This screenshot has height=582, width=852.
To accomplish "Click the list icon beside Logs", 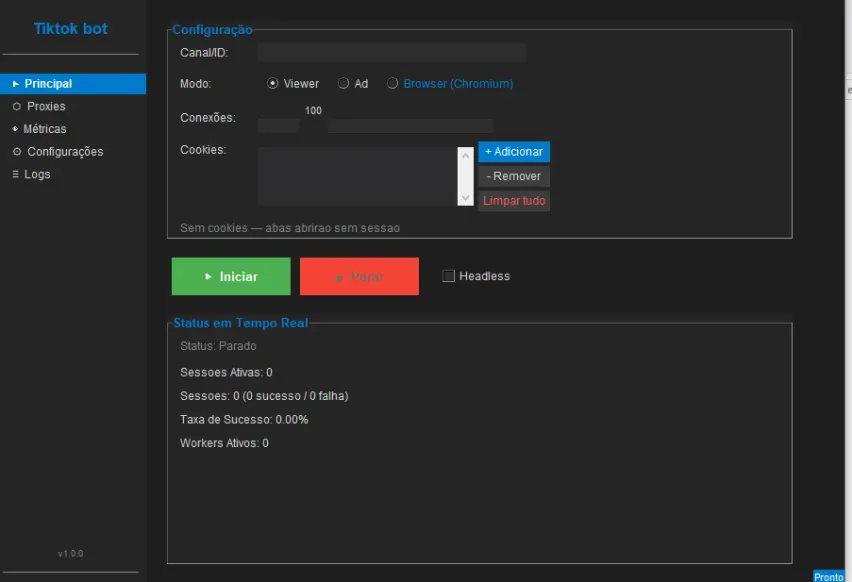I will pyautogui.click(x=15, y=174).
